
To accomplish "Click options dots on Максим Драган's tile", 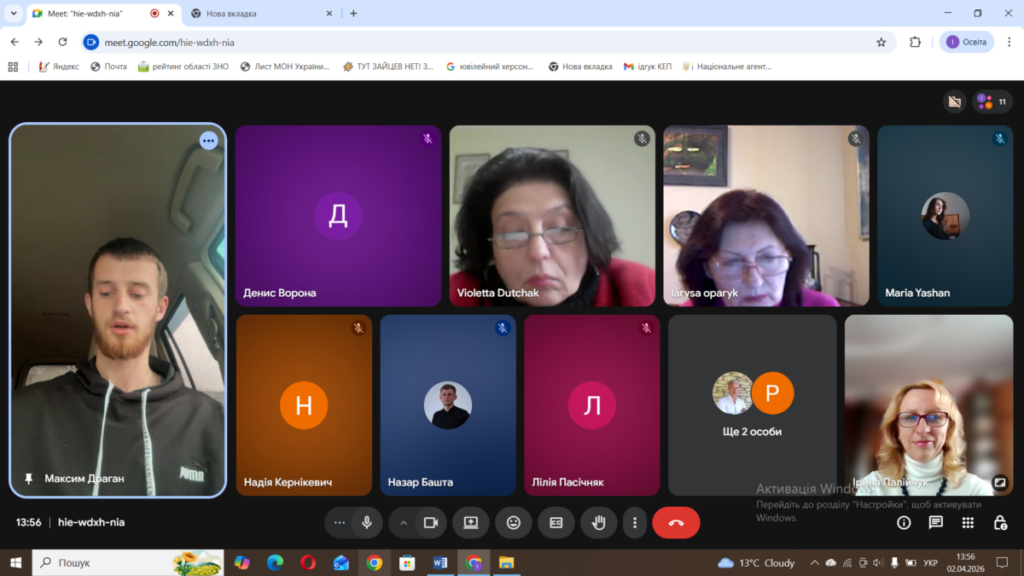I will point(208,141).
